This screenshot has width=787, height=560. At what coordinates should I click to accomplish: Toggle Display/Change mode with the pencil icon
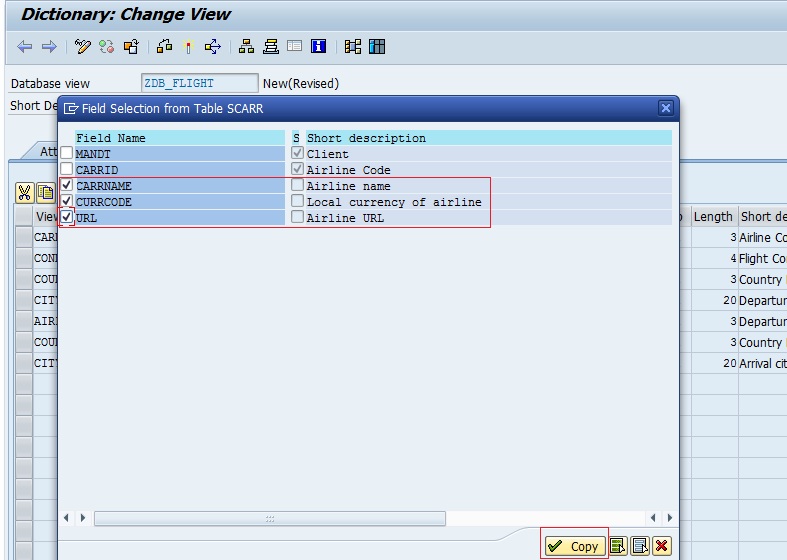tap(83, 47)
